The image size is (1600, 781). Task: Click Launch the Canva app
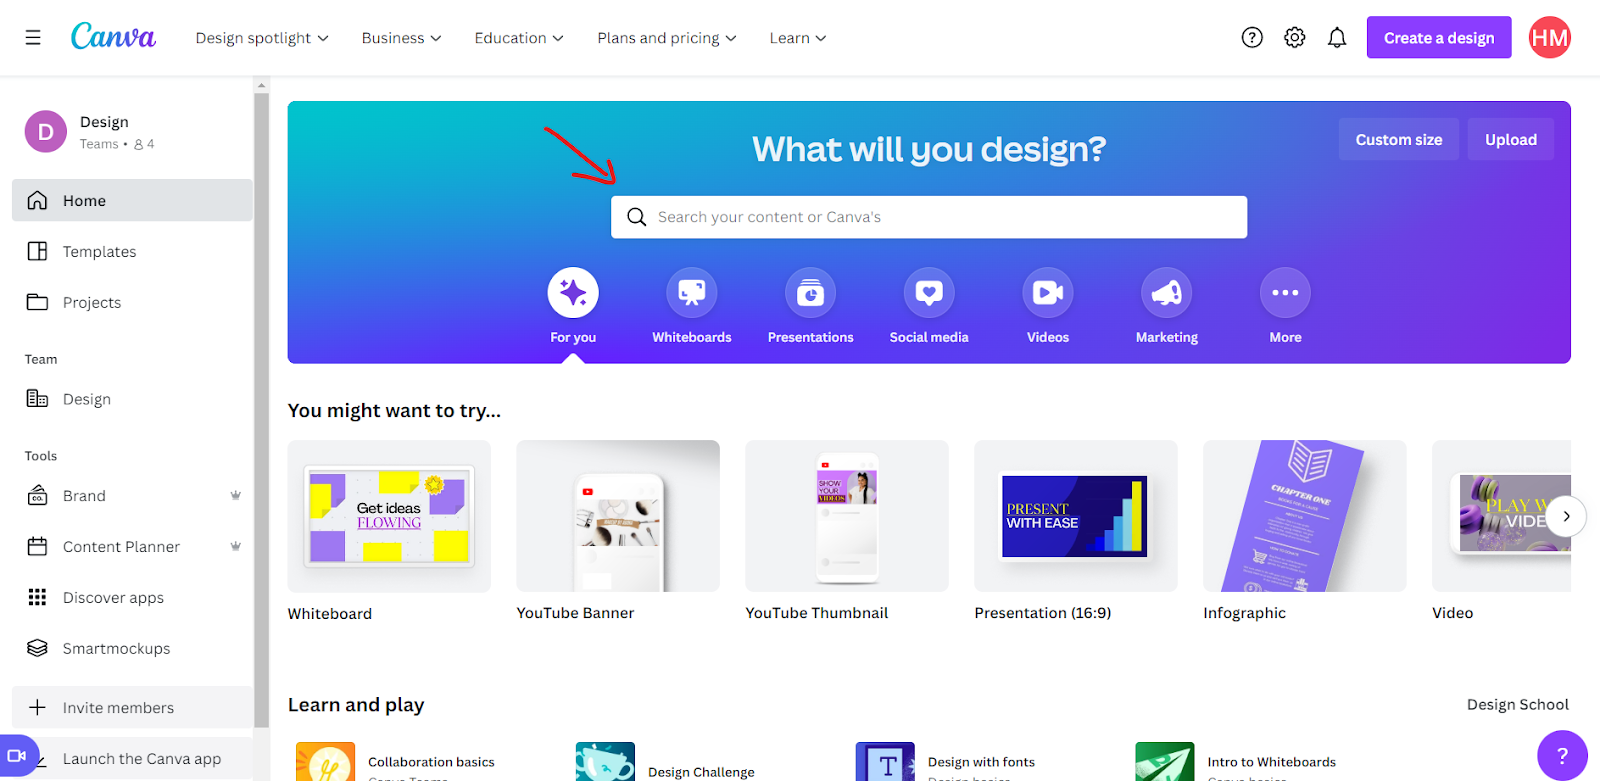click(x=132, y=758)
